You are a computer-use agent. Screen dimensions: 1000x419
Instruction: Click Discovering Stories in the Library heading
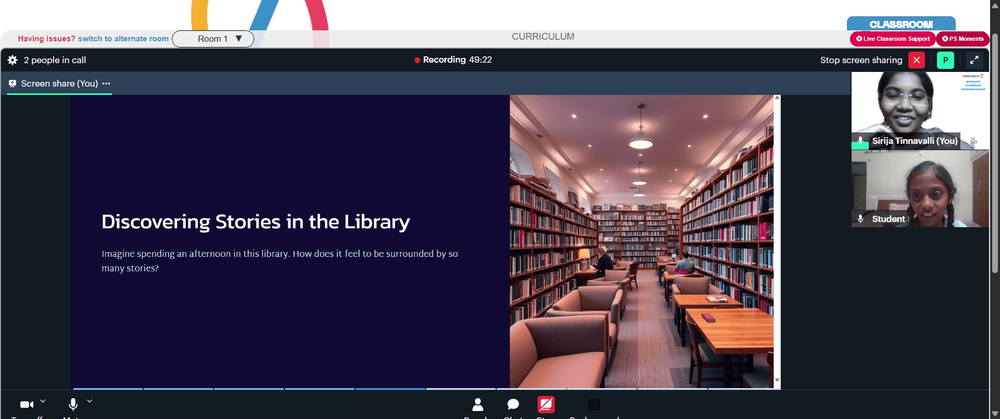256,222
